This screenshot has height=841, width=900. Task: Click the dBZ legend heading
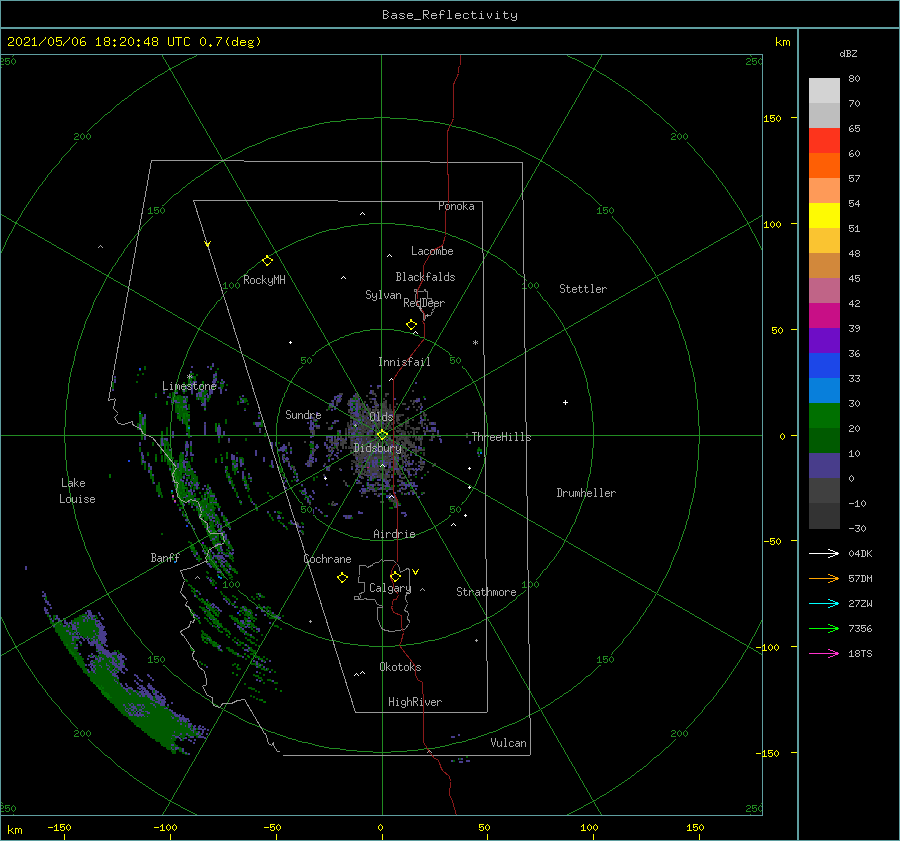(x=848, y=53)
